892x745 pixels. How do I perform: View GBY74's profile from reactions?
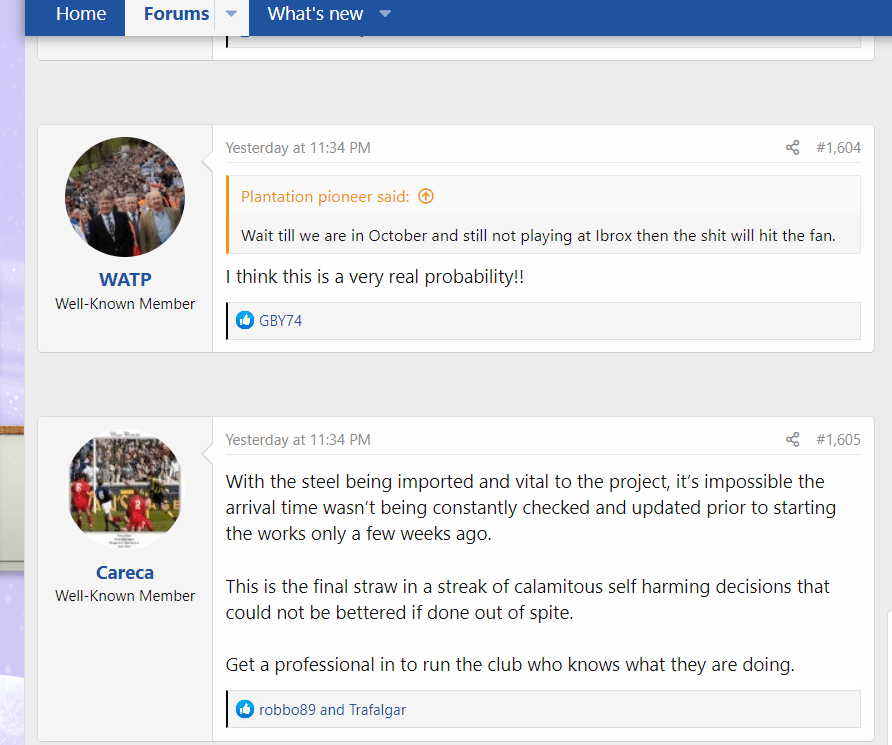(280, 321)
